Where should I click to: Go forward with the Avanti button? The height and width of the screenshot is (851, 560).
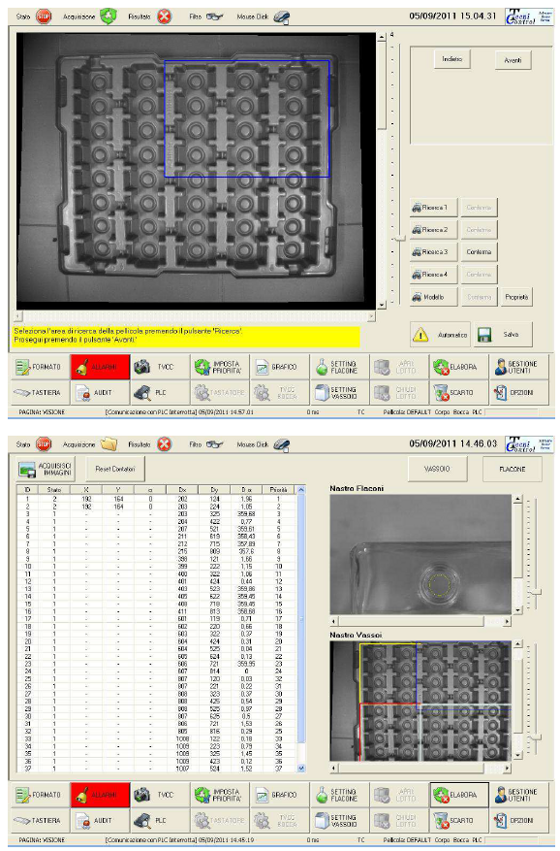513,60
